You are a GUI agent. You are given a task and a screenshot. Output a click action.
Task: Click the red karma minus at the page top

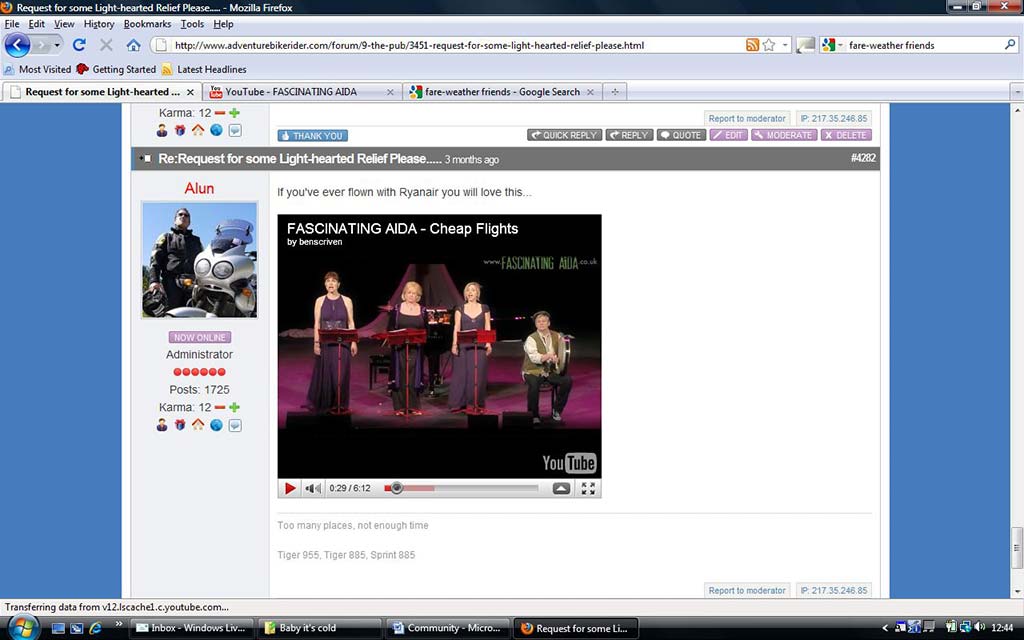pyautogui.click(x=220, y=113)
